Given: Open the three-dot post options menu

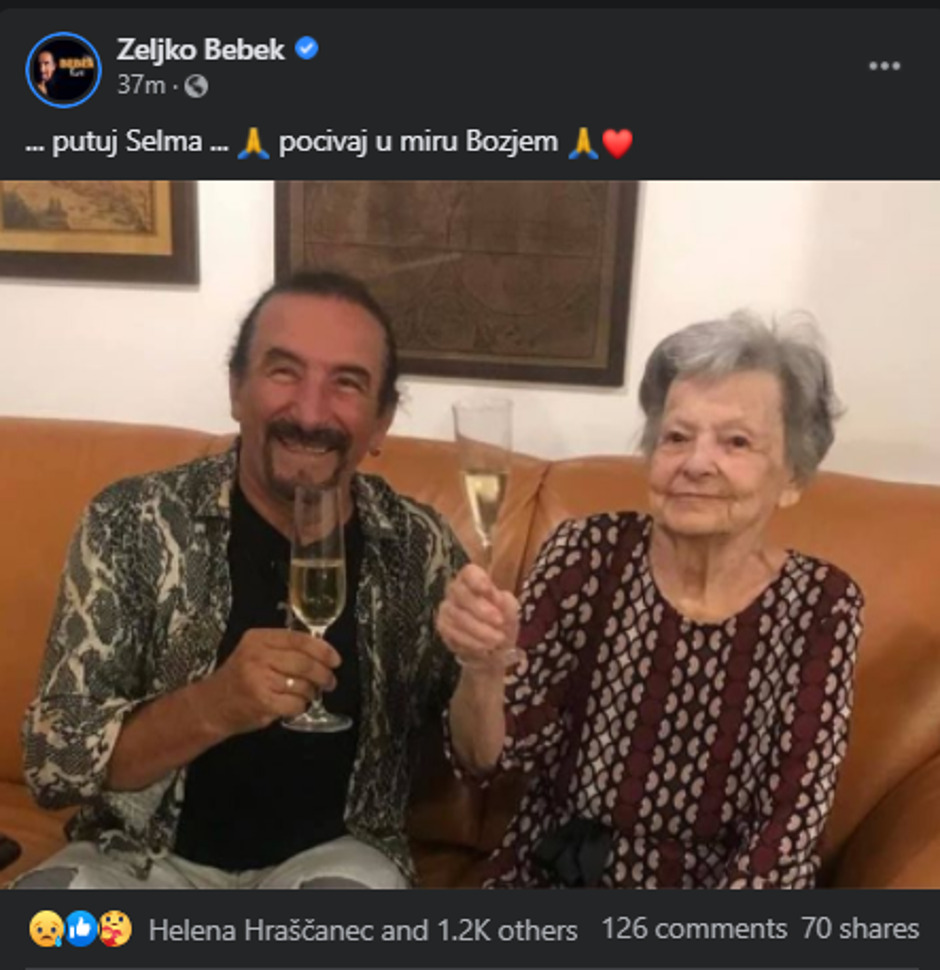Looking at the screenshot, I should pos(884,66).
